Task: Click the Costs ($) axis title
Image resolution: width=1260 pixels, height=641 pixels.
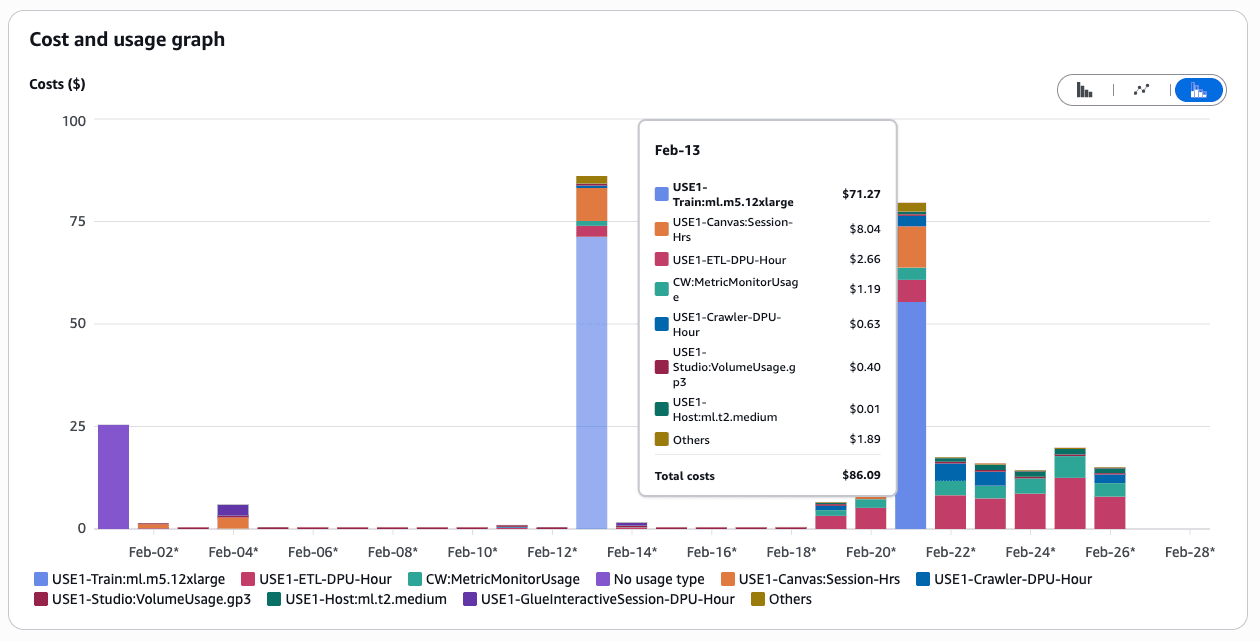Action: [x=55, y=85]
